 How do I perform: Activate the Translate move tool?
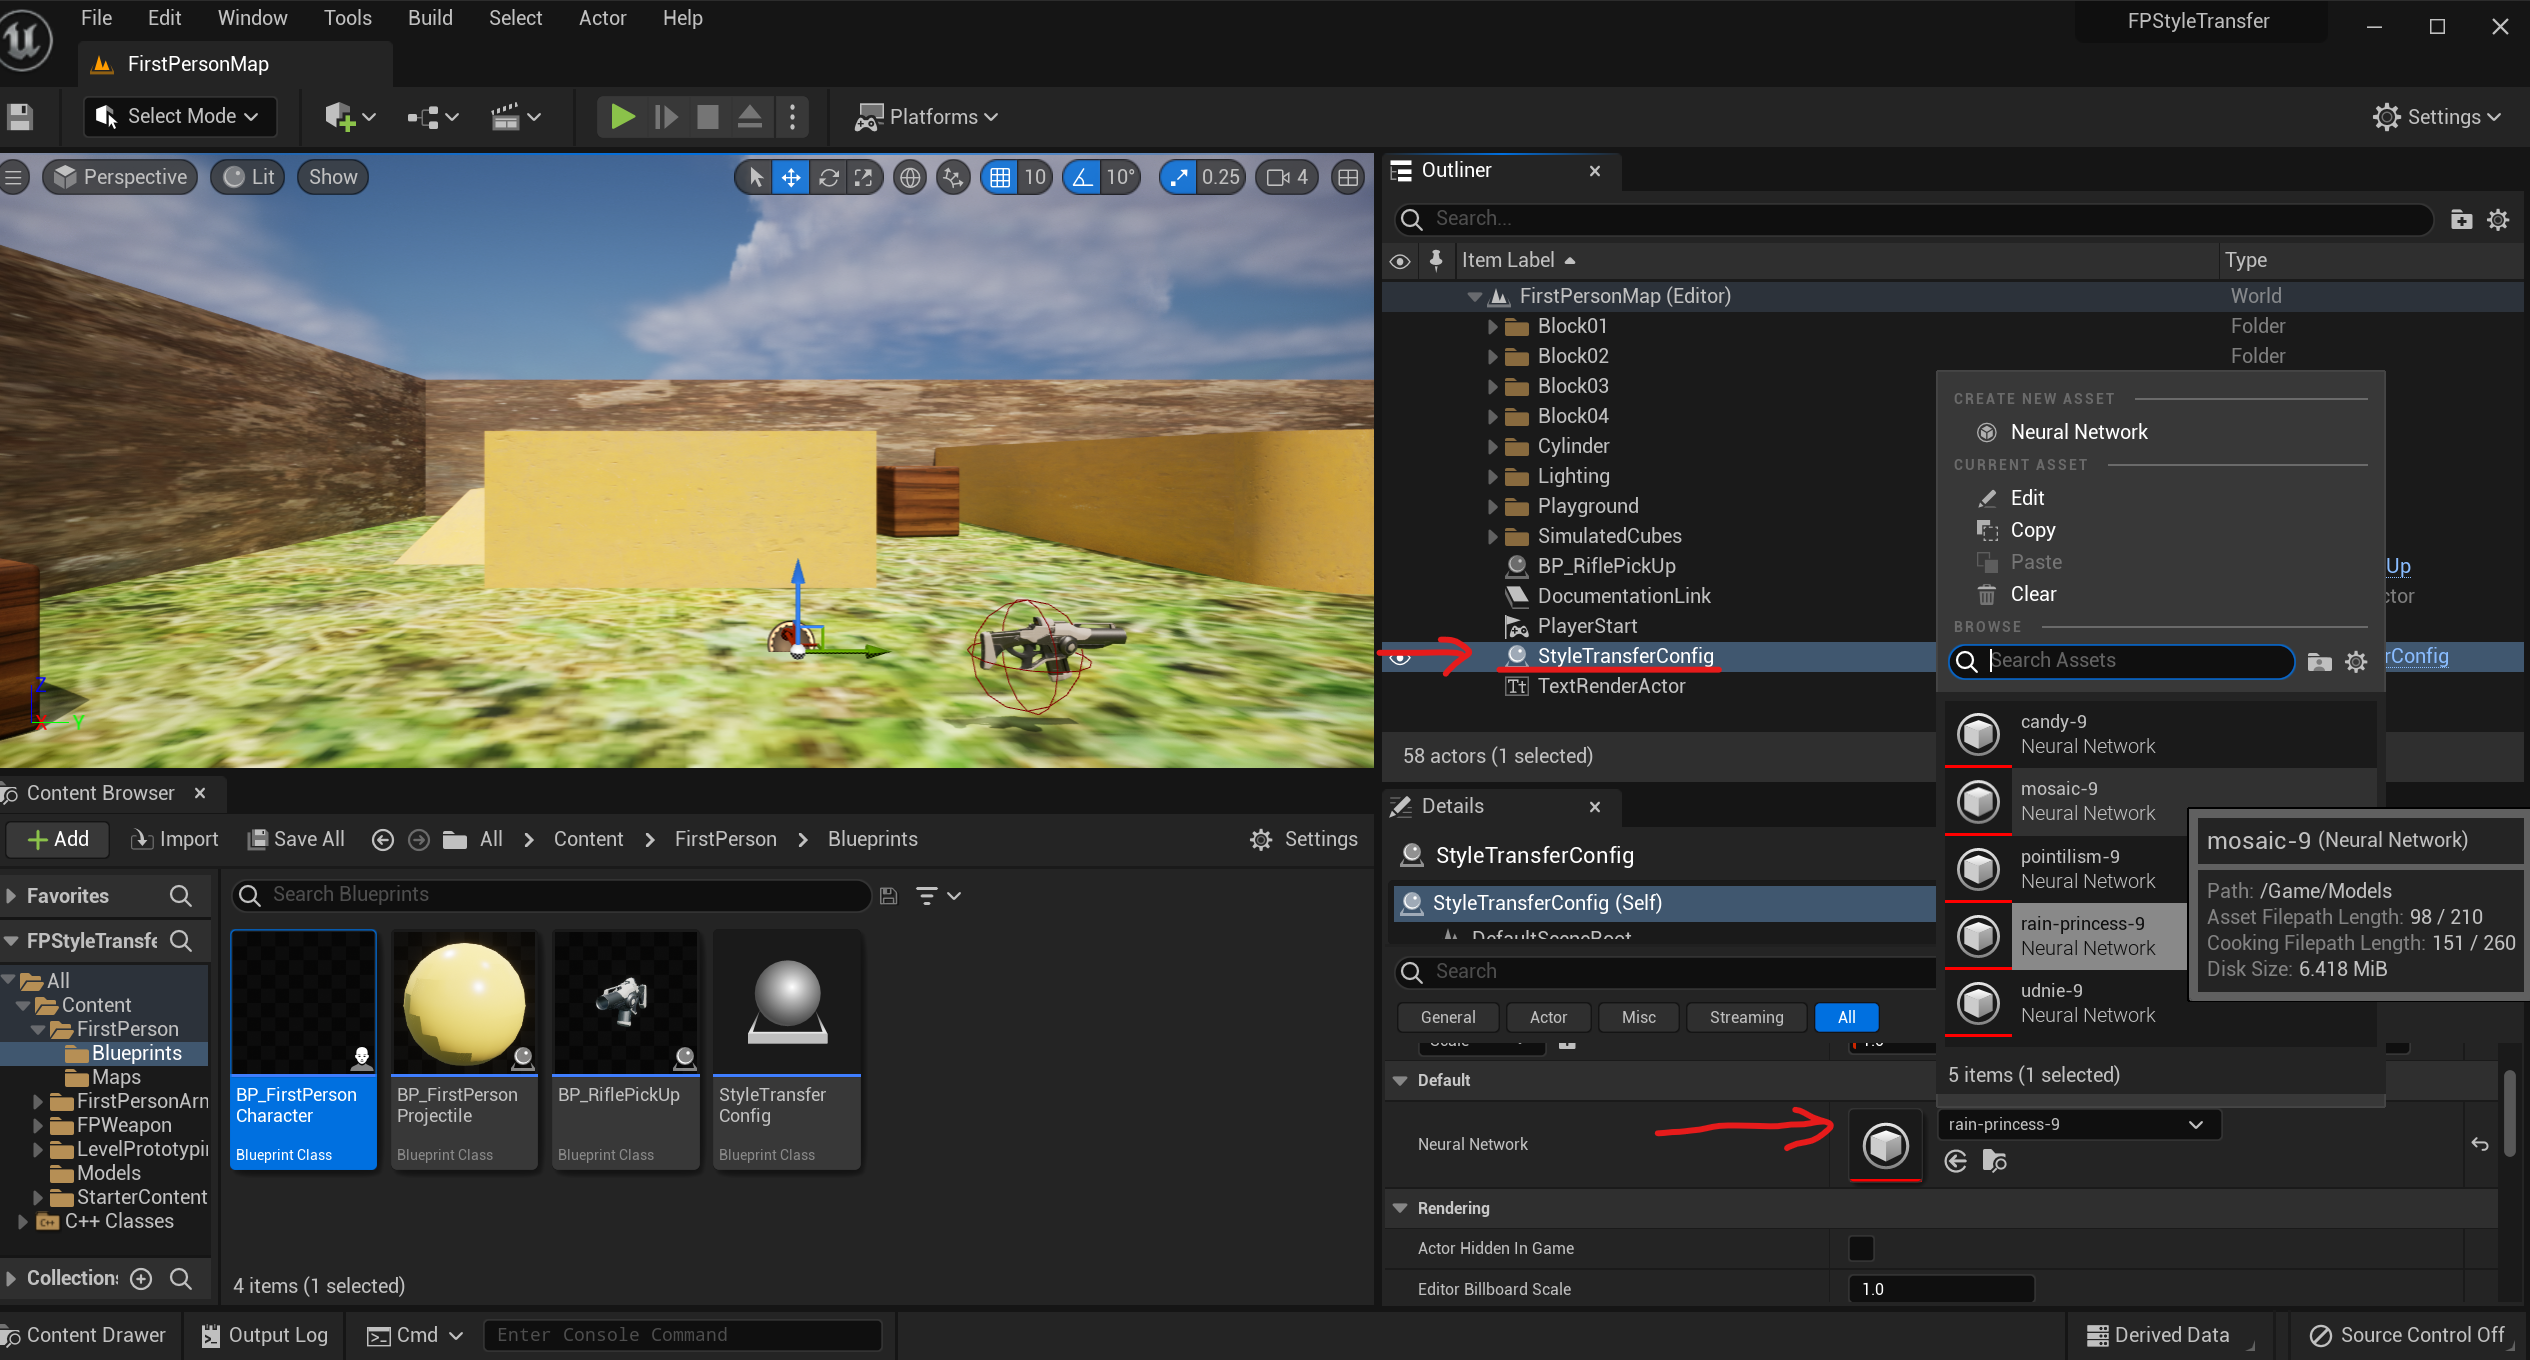(x=791, y=178)
